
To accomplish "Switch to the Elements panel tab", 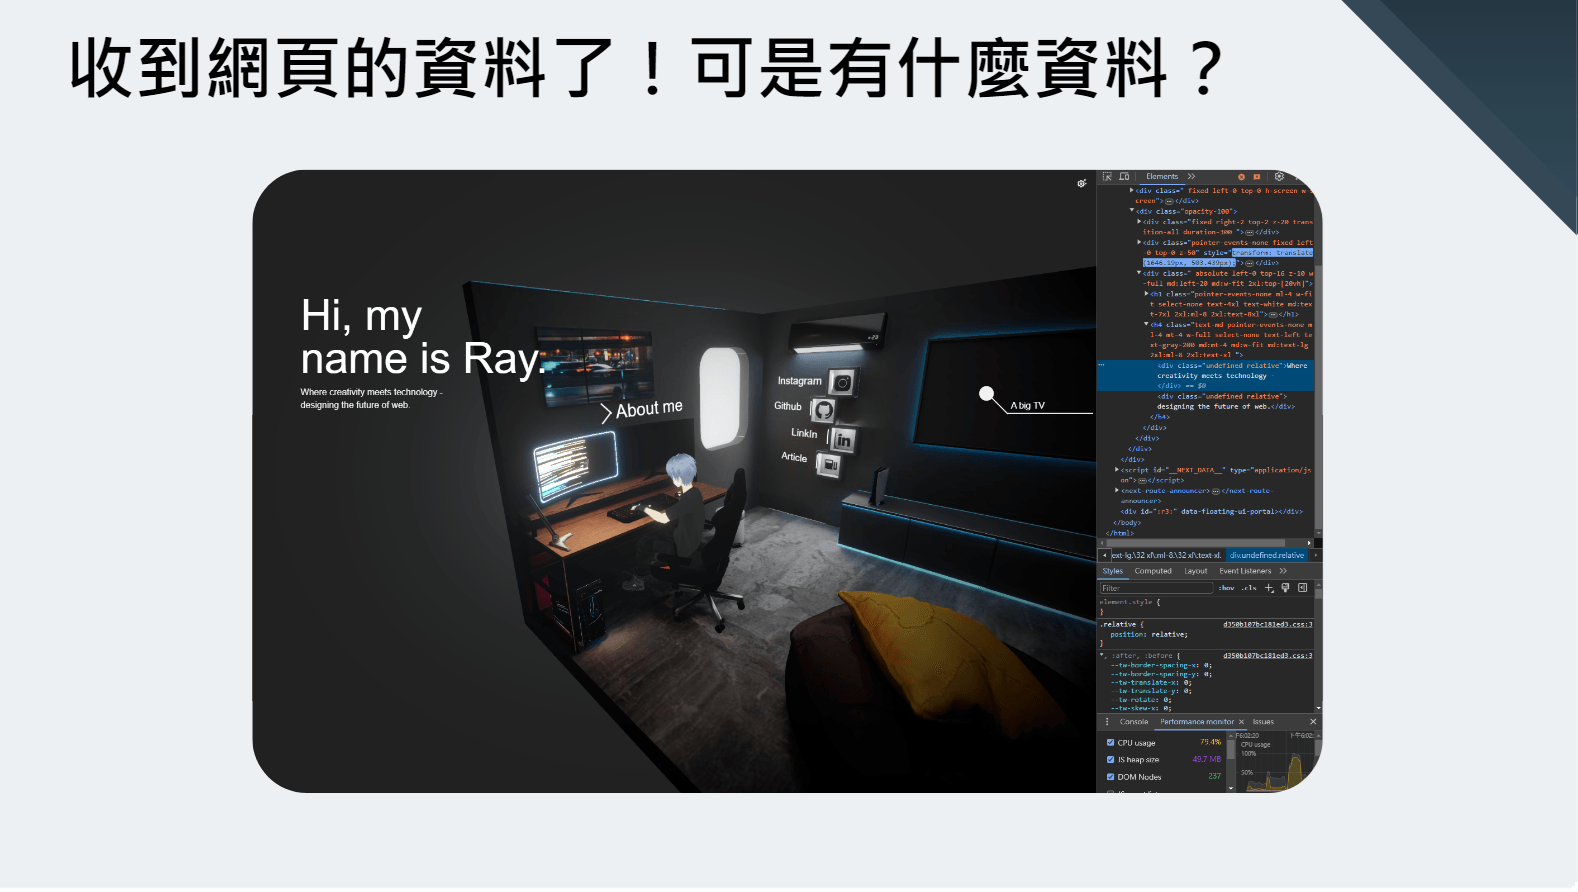I will pos(1162,177).
